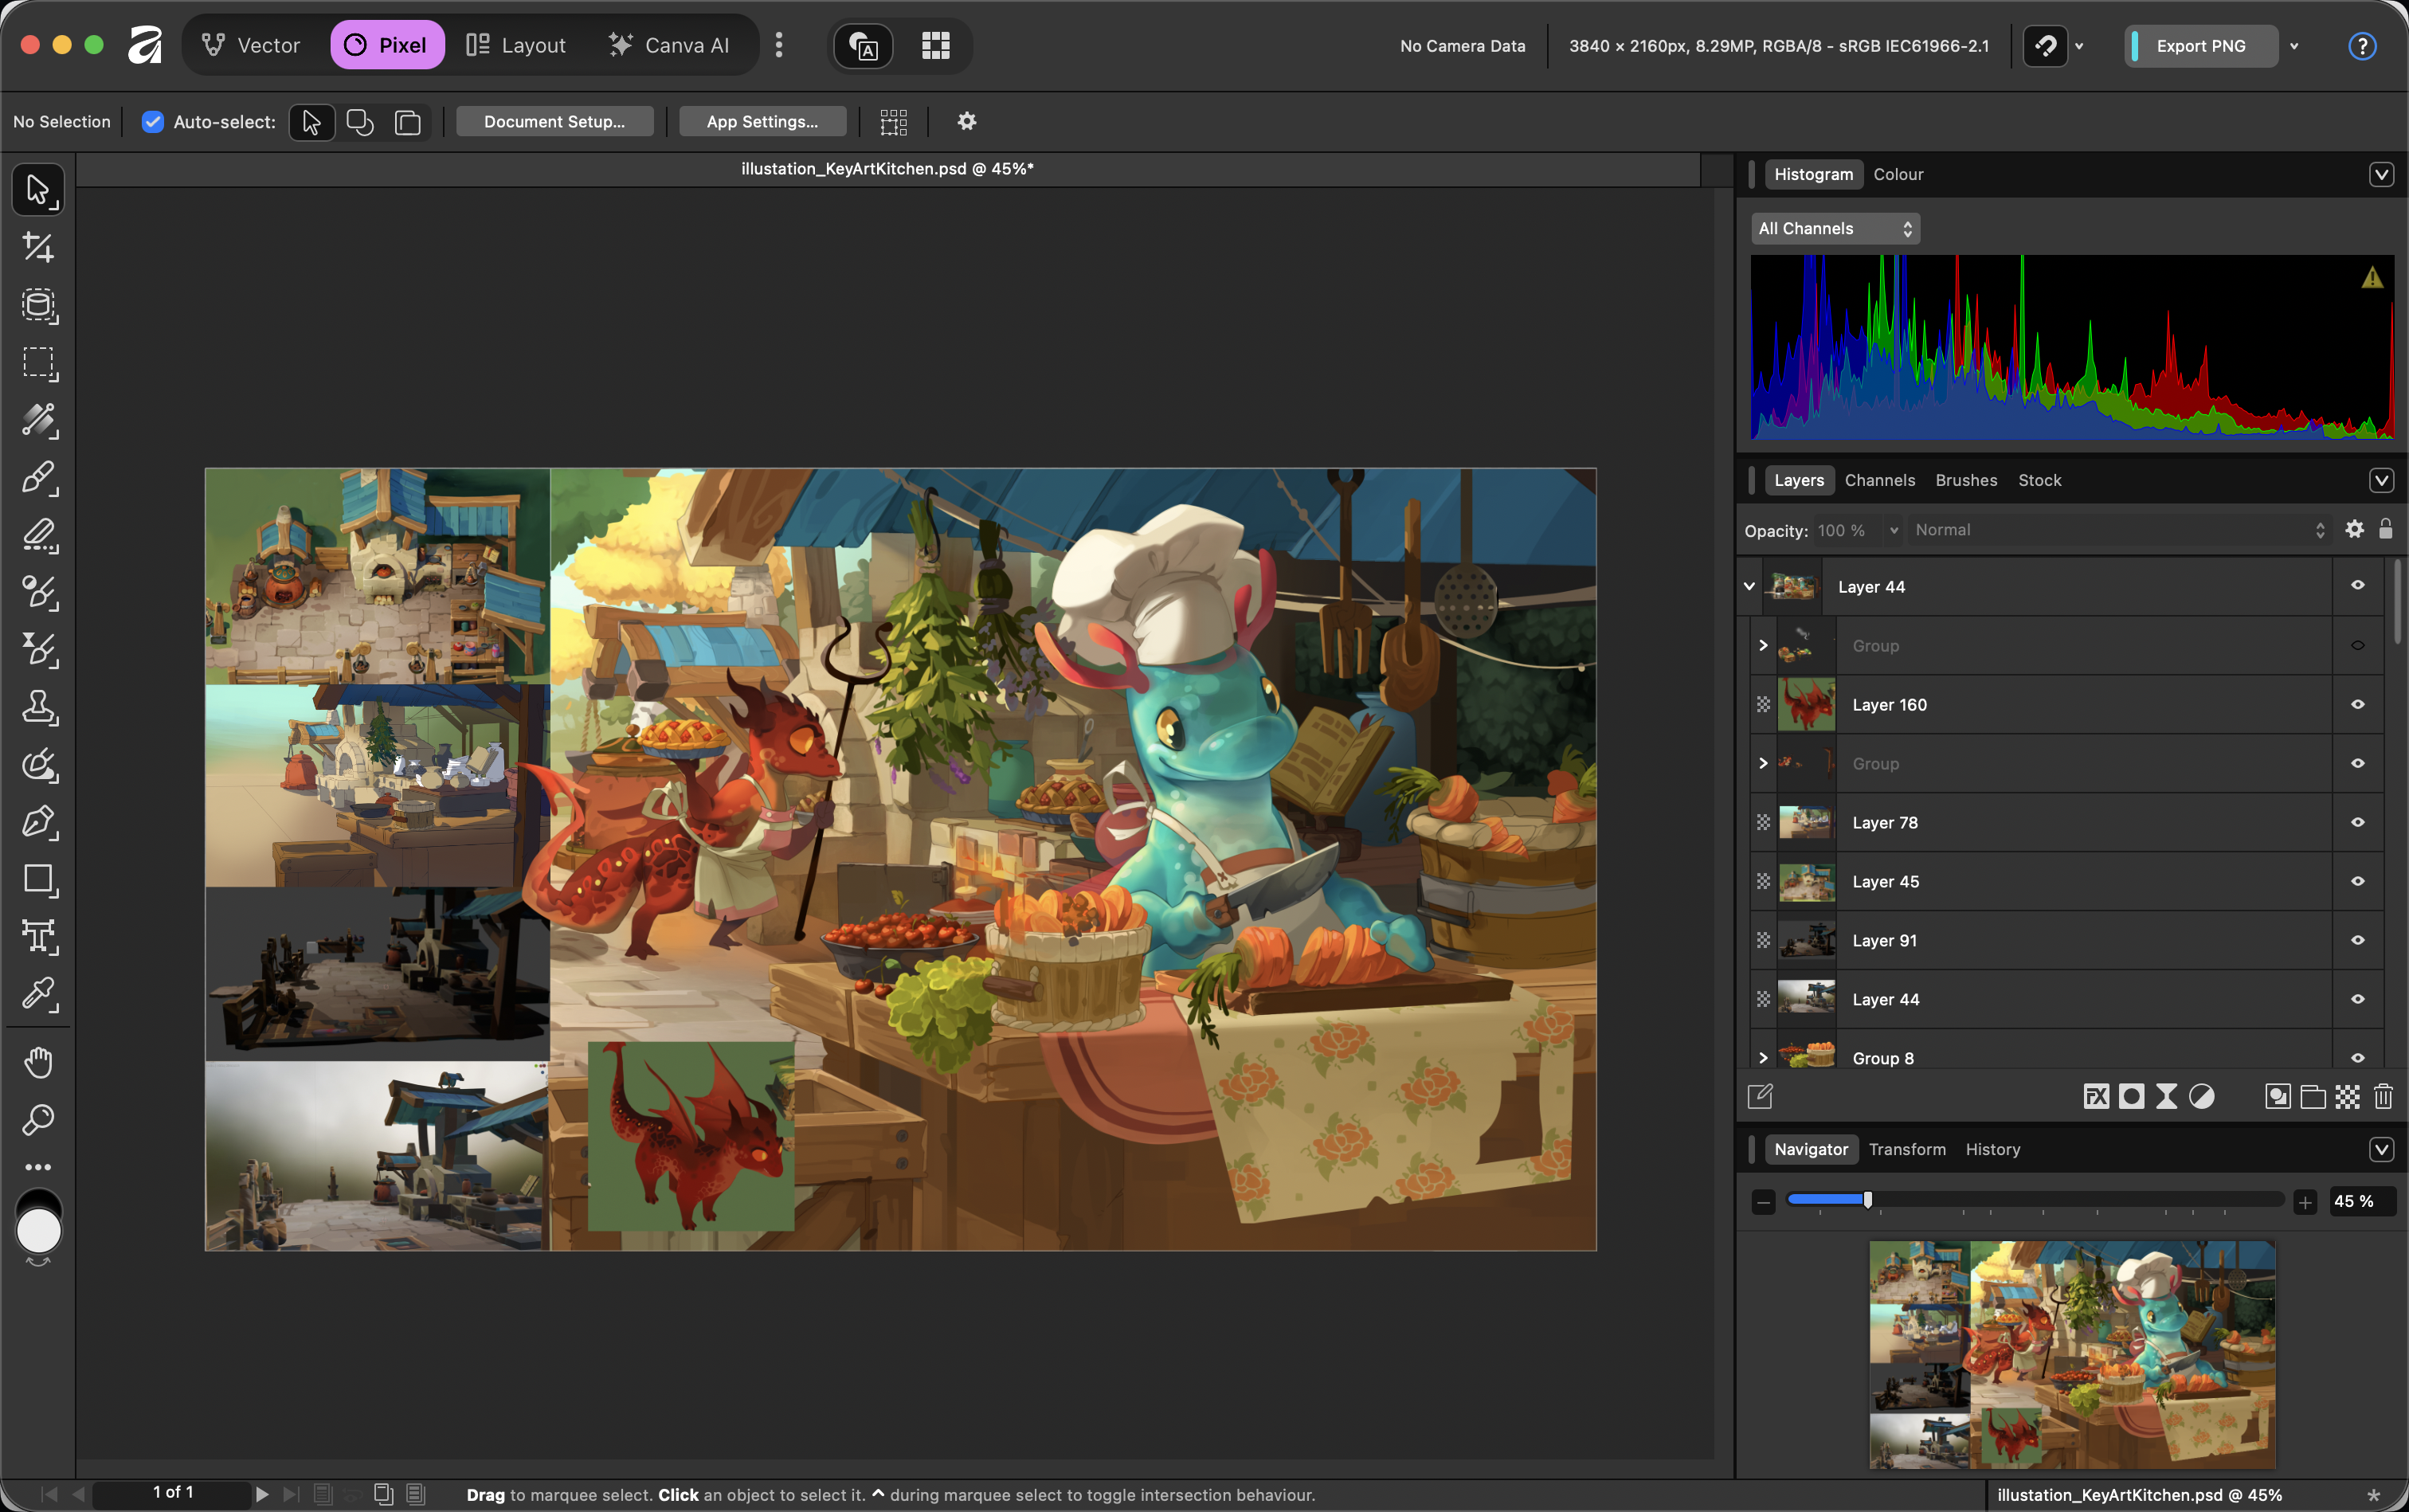Select the Erase Brush tool
Viewport: 2409px width, 1512px height.
pyautogui.click(x=38, y=535)
